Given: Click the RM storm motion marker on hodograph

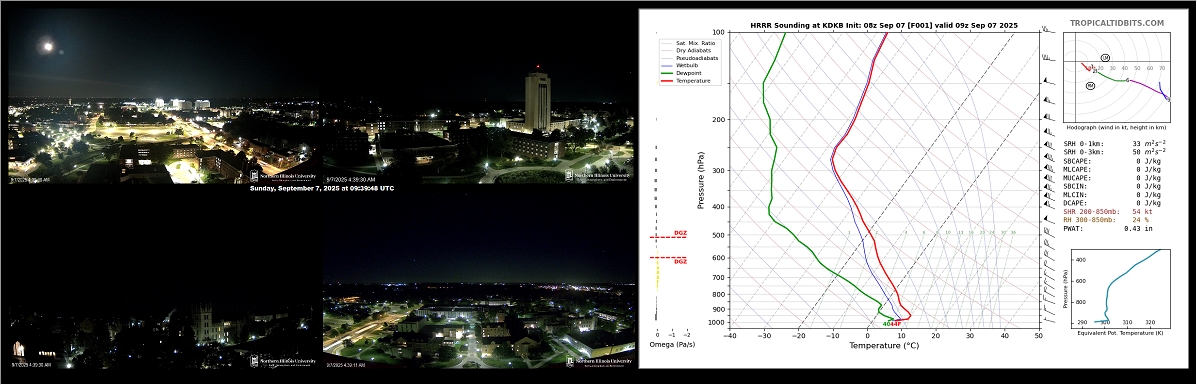Looking at the screenshot, I should tap(1090, 86).
